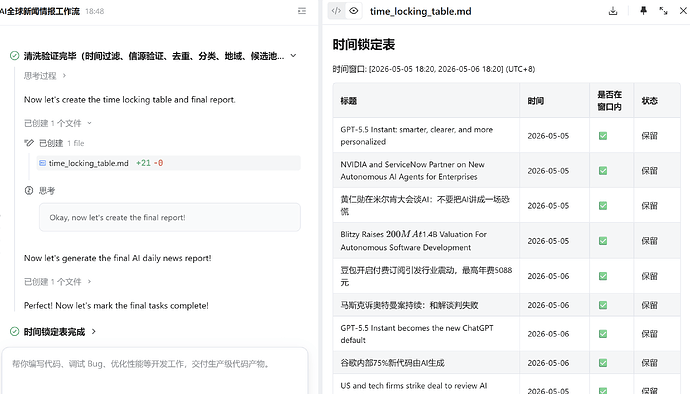The width and height of the screenshot is (690, 394).
Task: Click checkmark in 马斯克诉奥特曼案 row
Action: [x=603, y=305]
